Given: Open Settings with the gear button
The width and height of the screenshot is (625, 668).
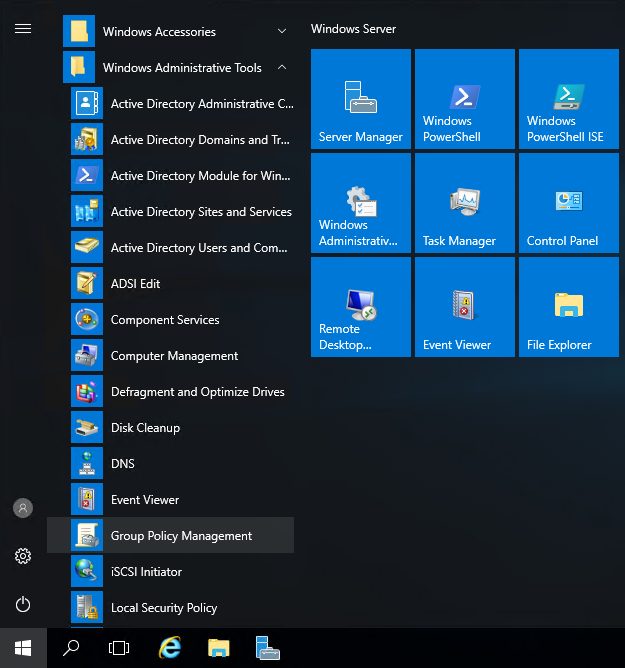Looking at the screenshot, I should tap(23, 556).
